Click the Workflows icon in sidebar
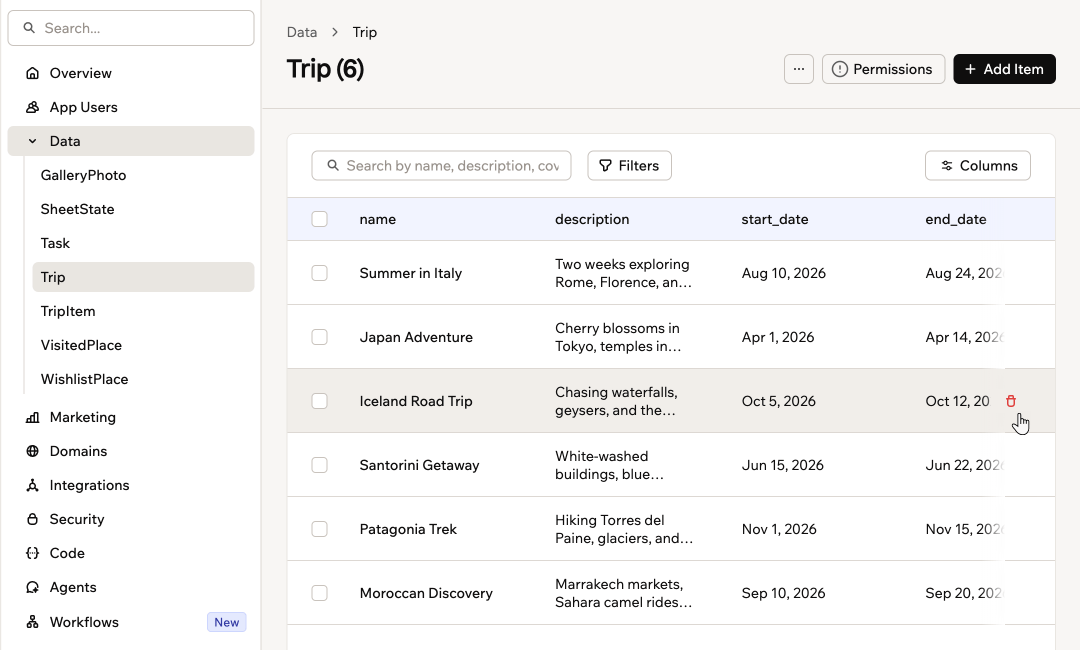The width and height of the screenshot is (1080, 650). pyautogui.click(x=32, y=622)
